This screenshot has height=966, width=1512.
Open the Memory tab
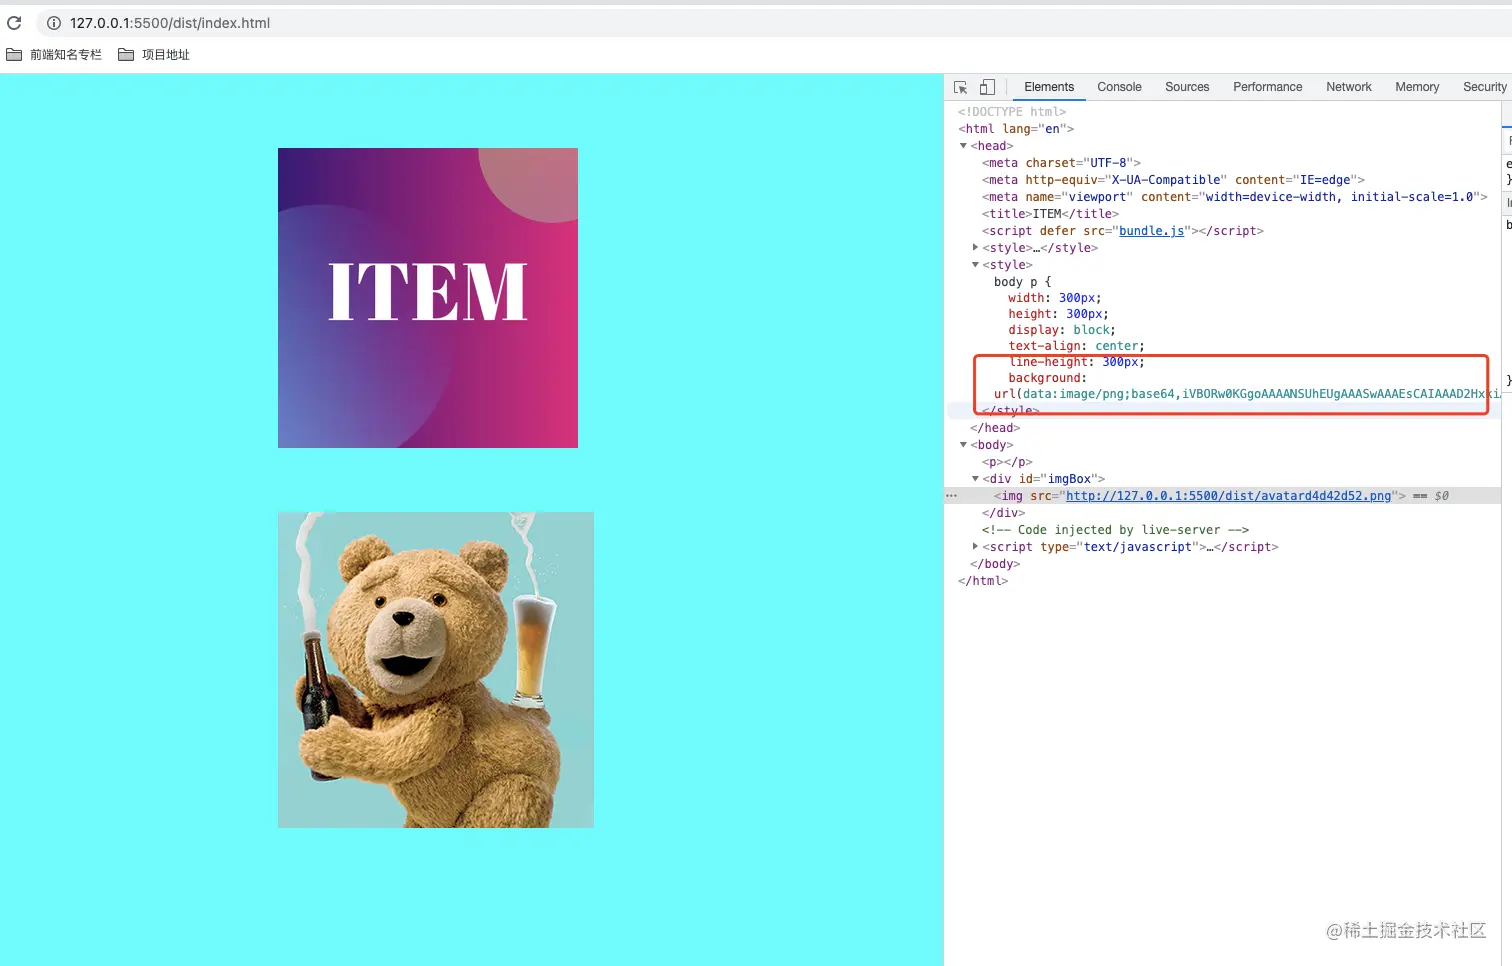[x=1417, y=87]
